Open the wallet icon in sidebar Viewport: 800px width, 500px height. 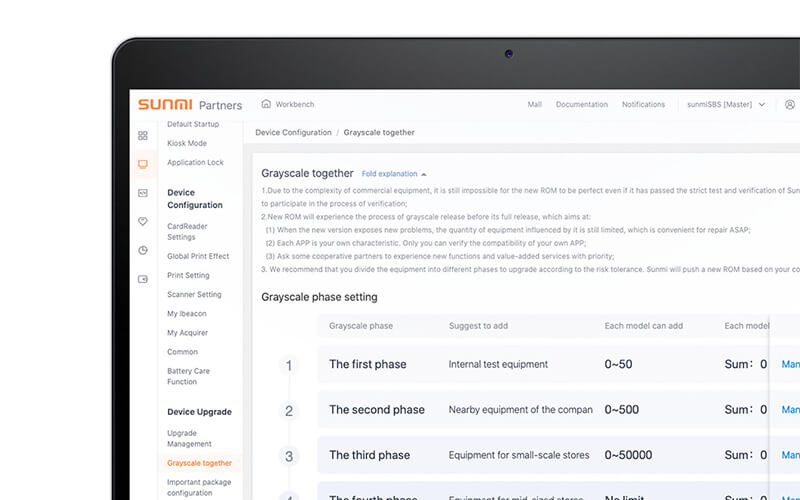[x=142, y=279]
